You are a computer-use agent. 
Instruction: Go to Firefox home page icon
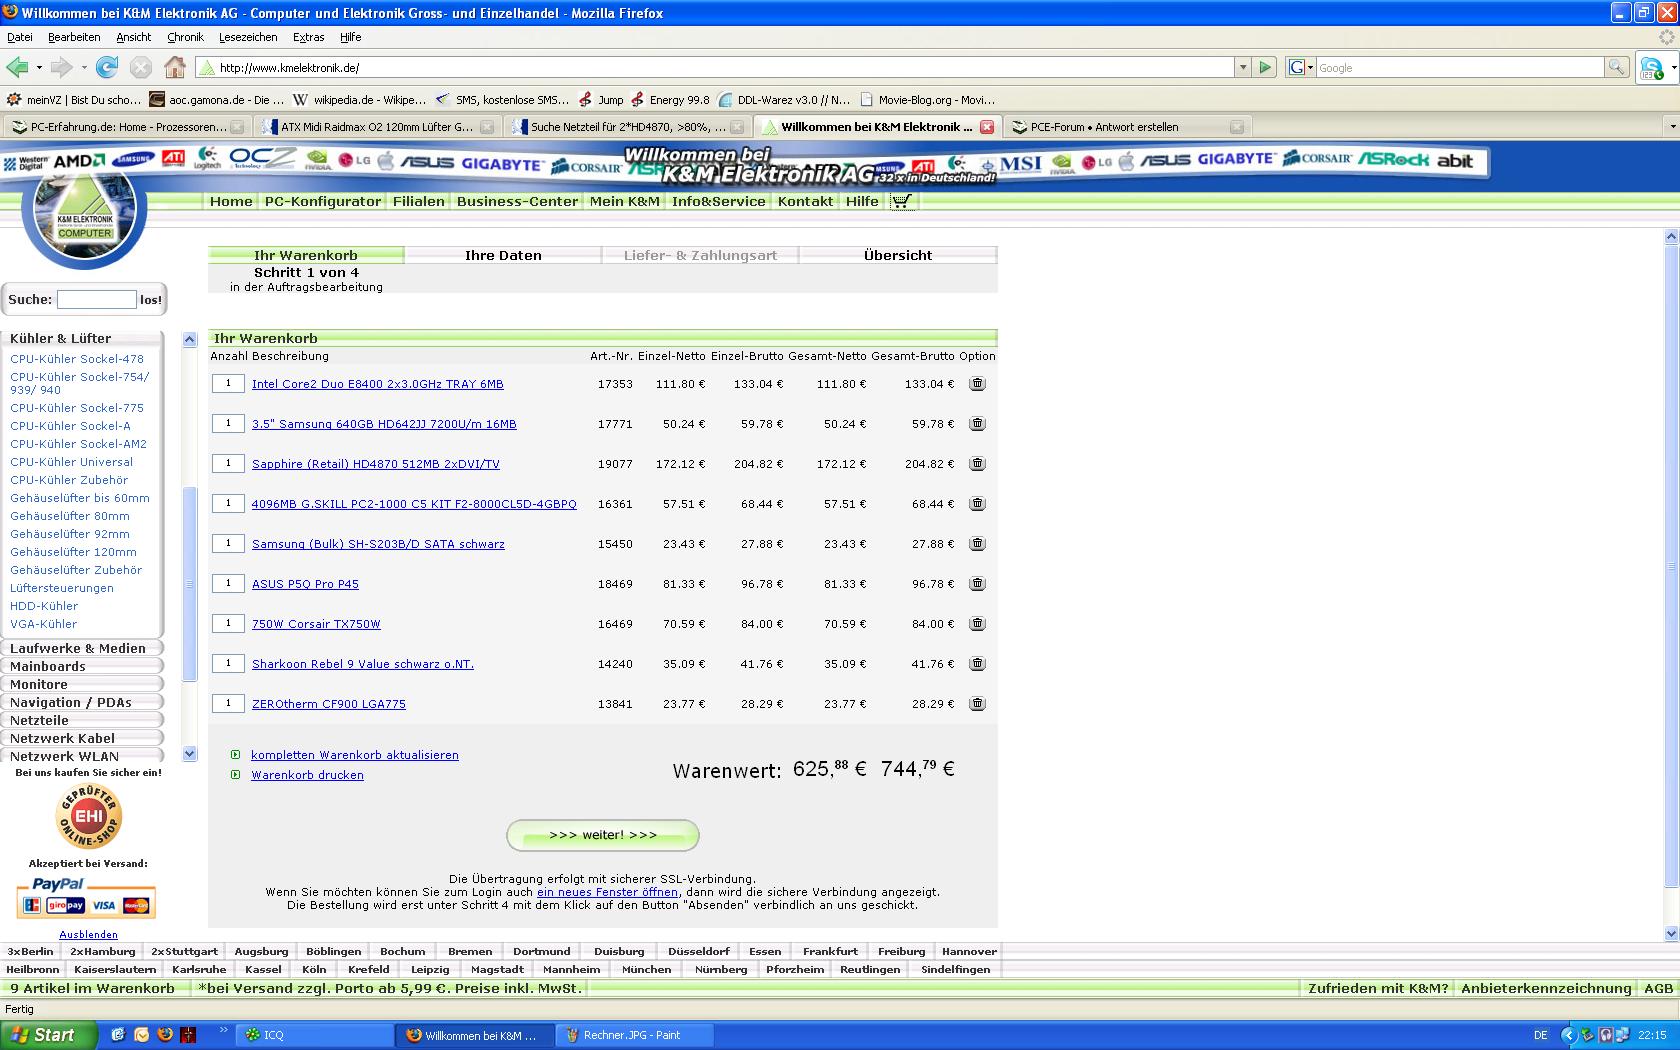click(x=175, y=67)
